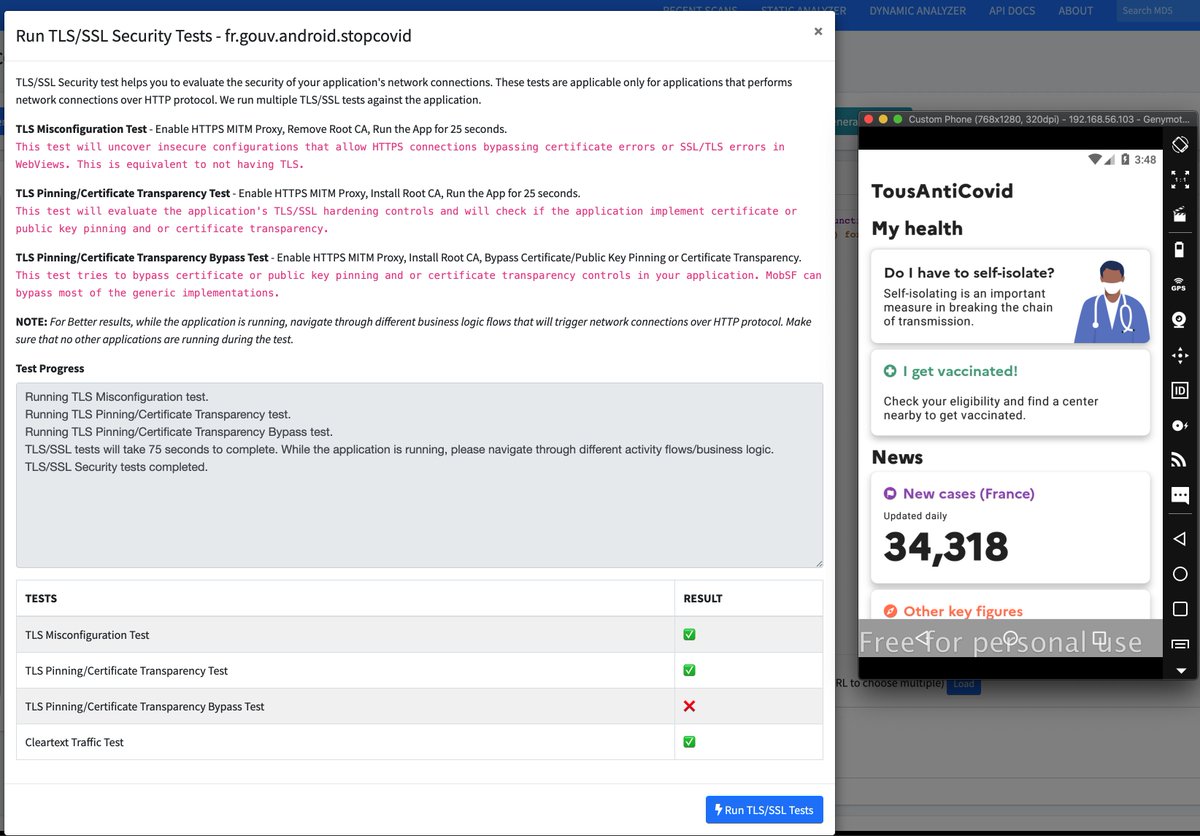Screen dimensions: 1200x836
Task: Open Genymotion screen capture clapperboard tool
Action: click(x=1179, y=213)
